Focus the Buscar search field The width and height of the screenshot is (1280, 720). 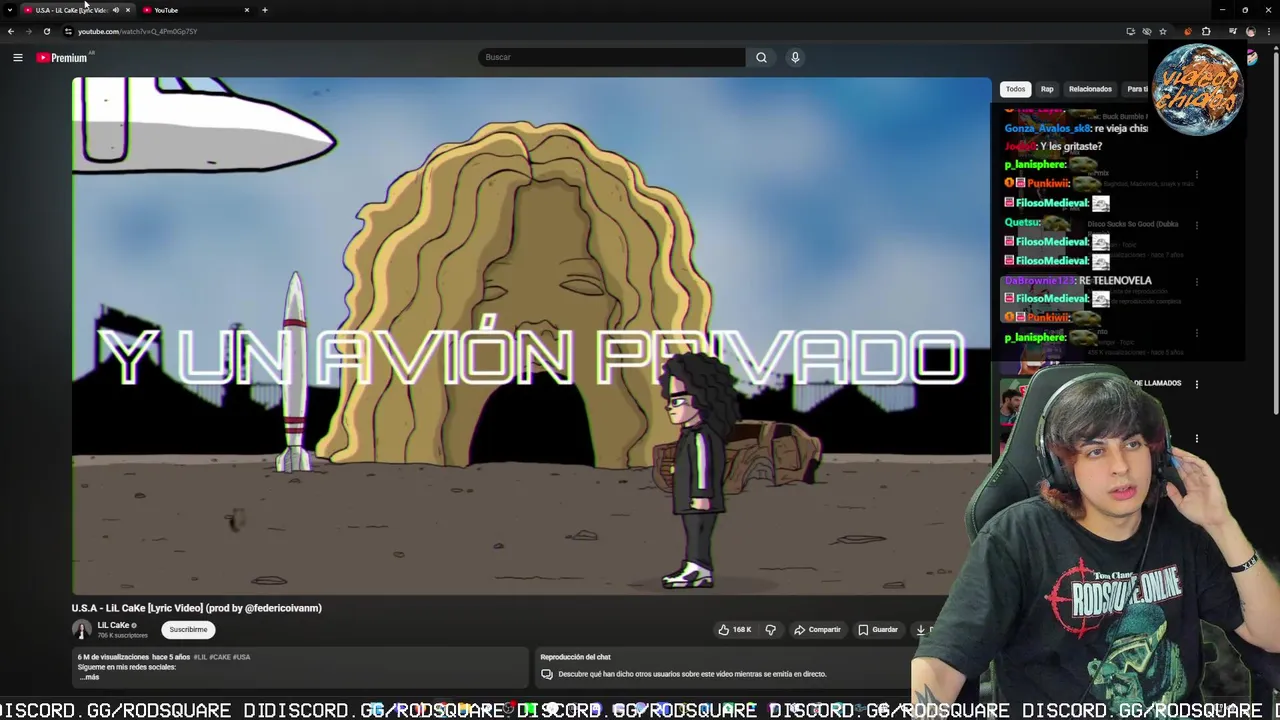tap(612, 57)
